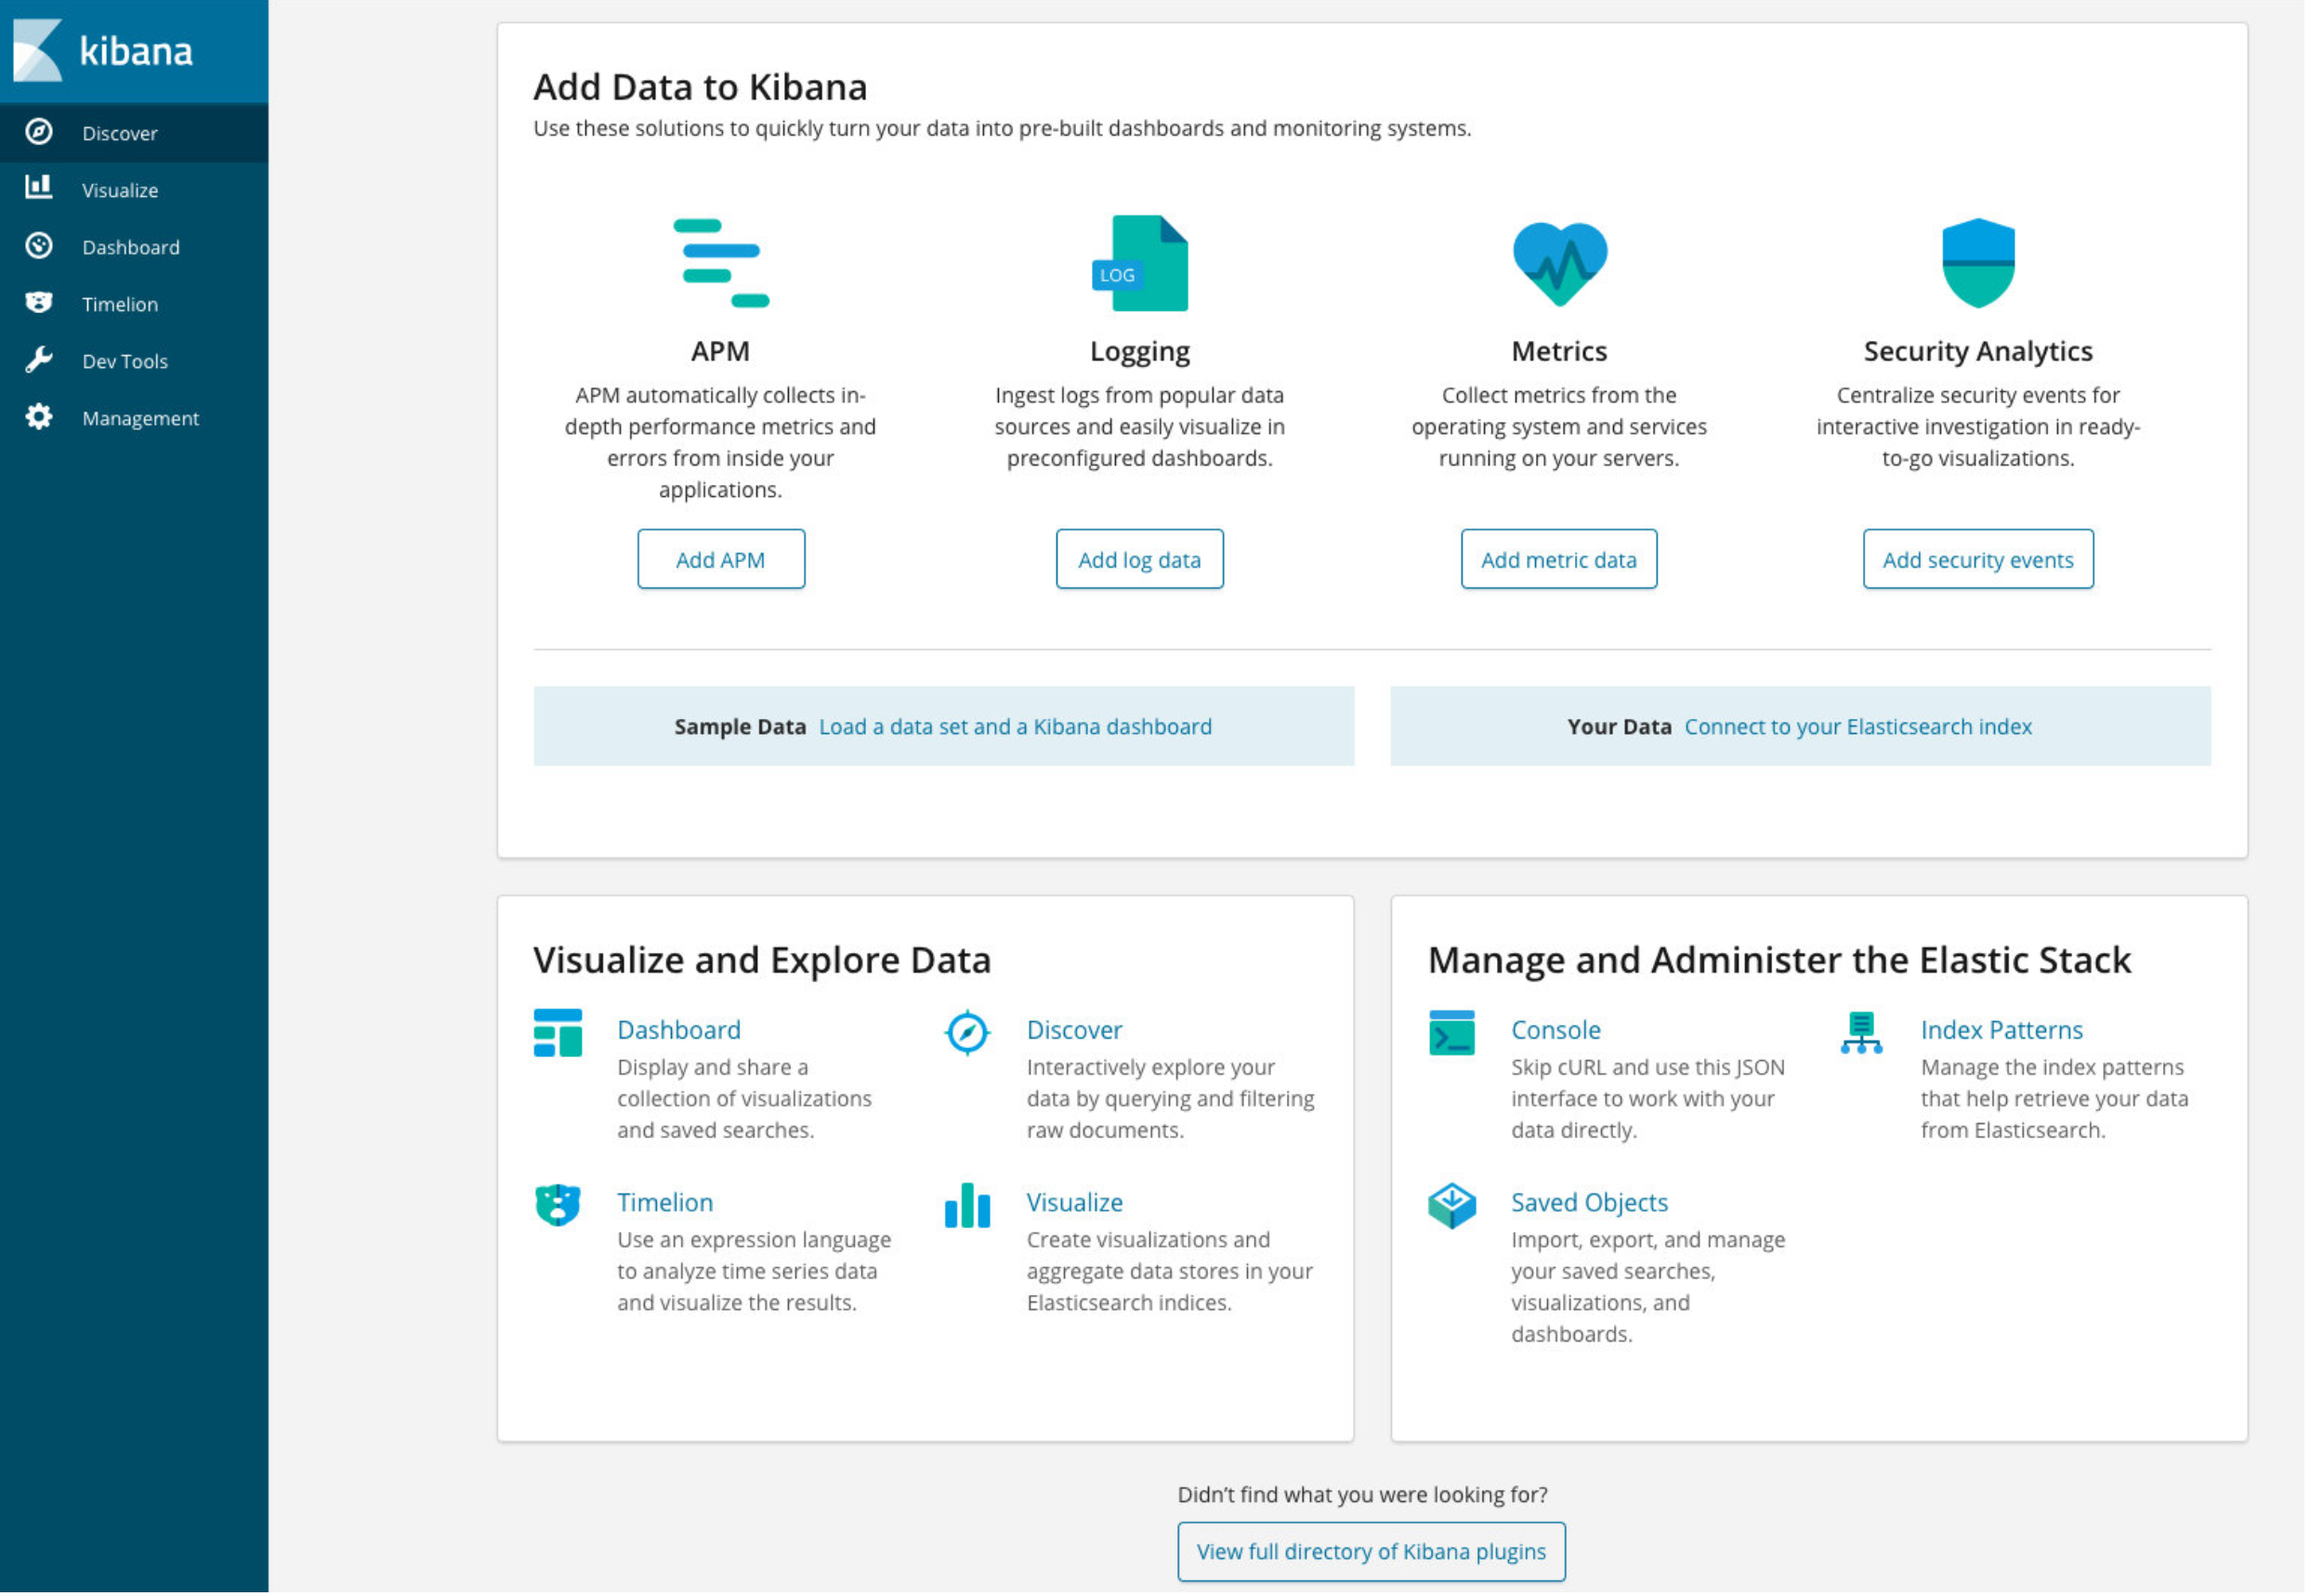The width and height of the screenshot is (2310, 1596).
Task: Click the 'Add Data to Kibana' heading
Action: coord(701,87)
